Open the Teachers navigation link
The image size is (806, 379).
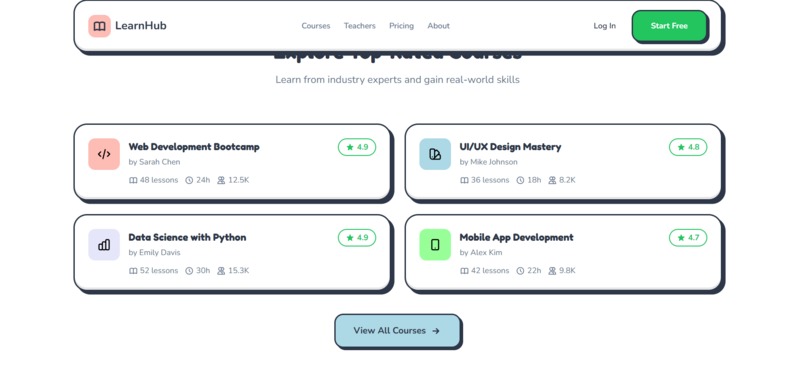[x=360, y=26]
